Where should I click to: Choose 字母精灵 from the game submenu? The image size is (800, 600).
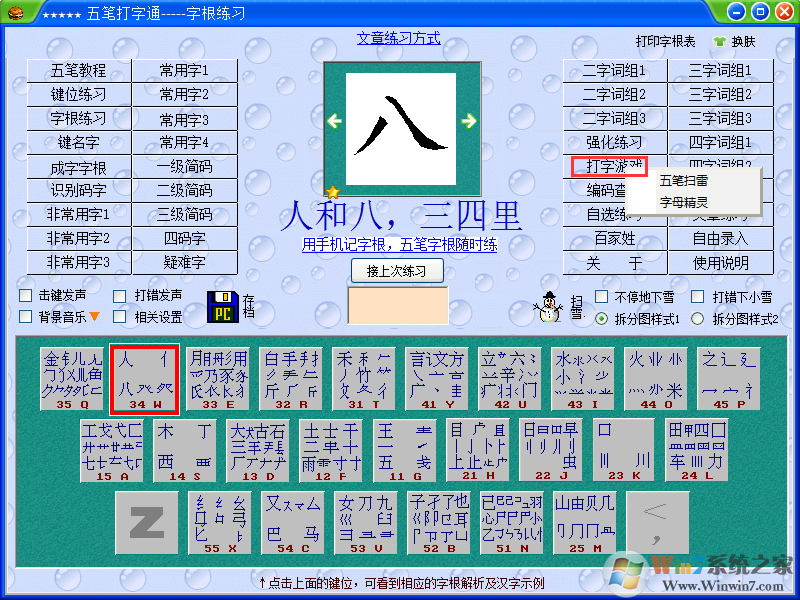pos(685,203)
